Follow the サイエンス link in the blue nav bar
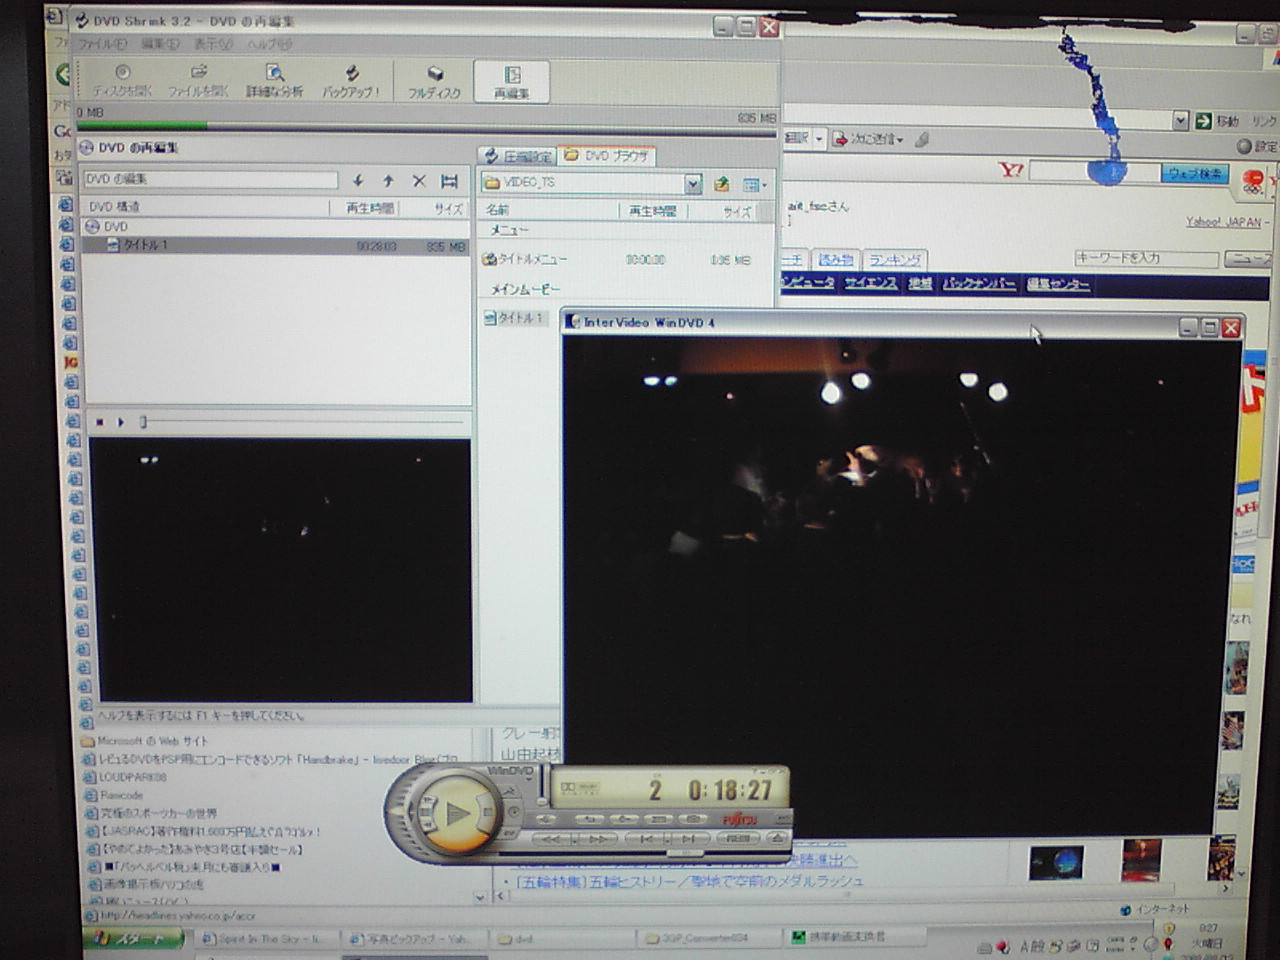 870,284
